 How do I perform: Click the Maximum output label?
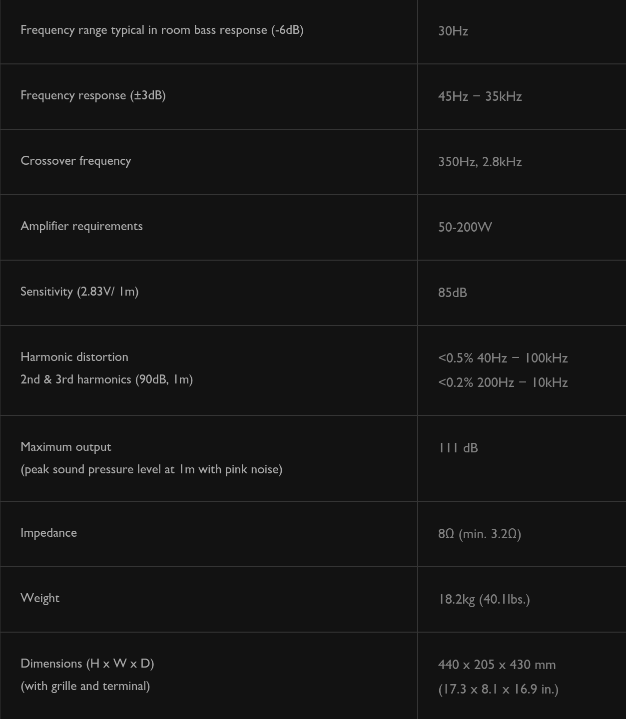pyautogui.click(x=66, y=446)
